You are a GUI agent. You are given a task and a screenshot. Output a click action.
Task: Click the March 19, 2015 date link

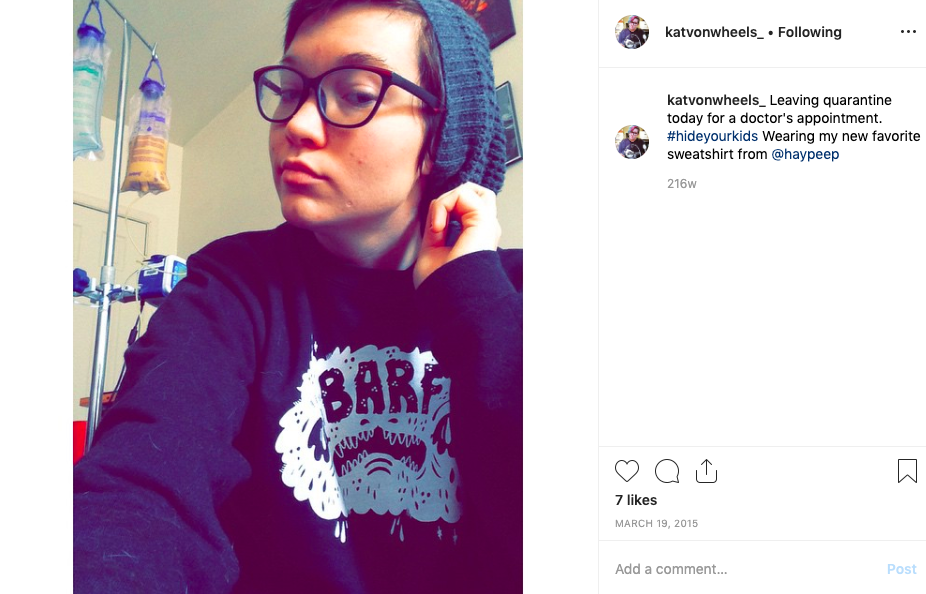[x=656, y=523]
